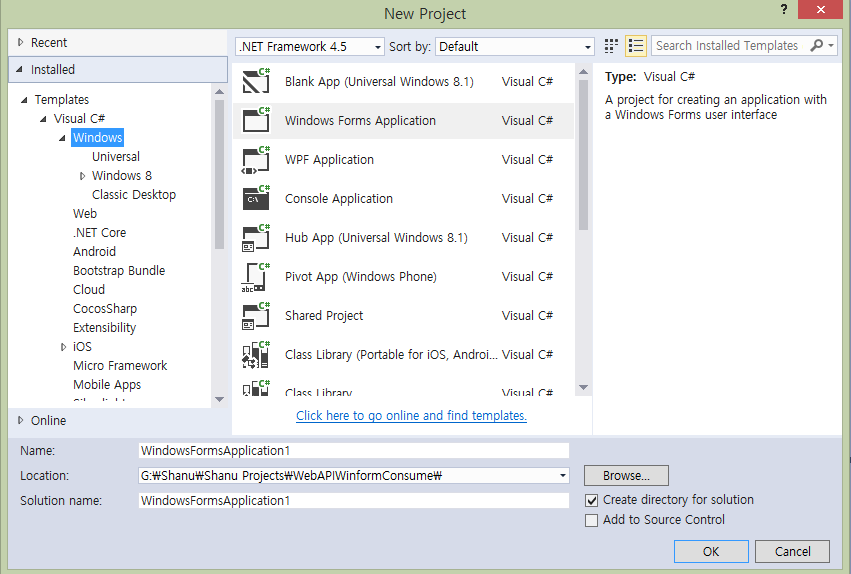This screenshot has height=574, width=851.
Task: Switch to medium icons list view
Action: 636,46
